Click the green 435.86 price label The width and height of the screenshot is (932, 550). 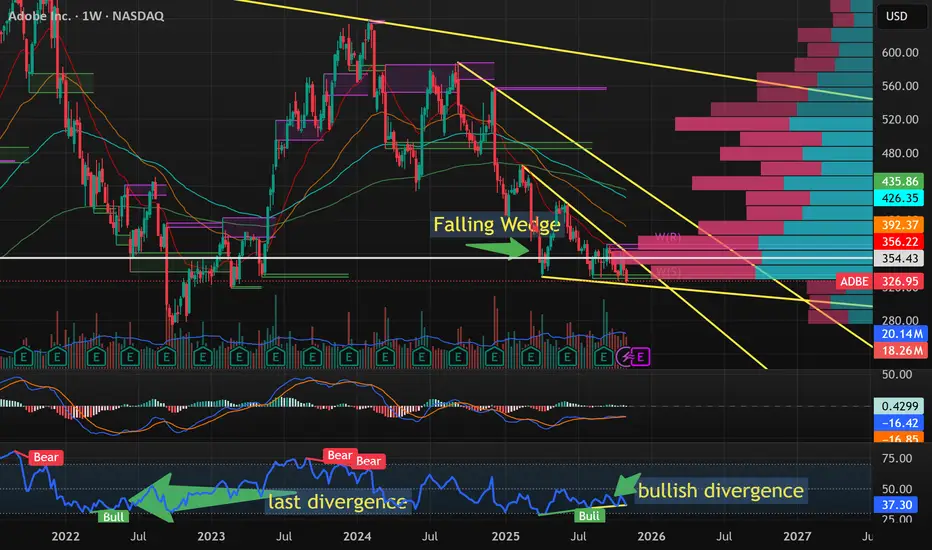pyautogui.click(x=899, y=181)
